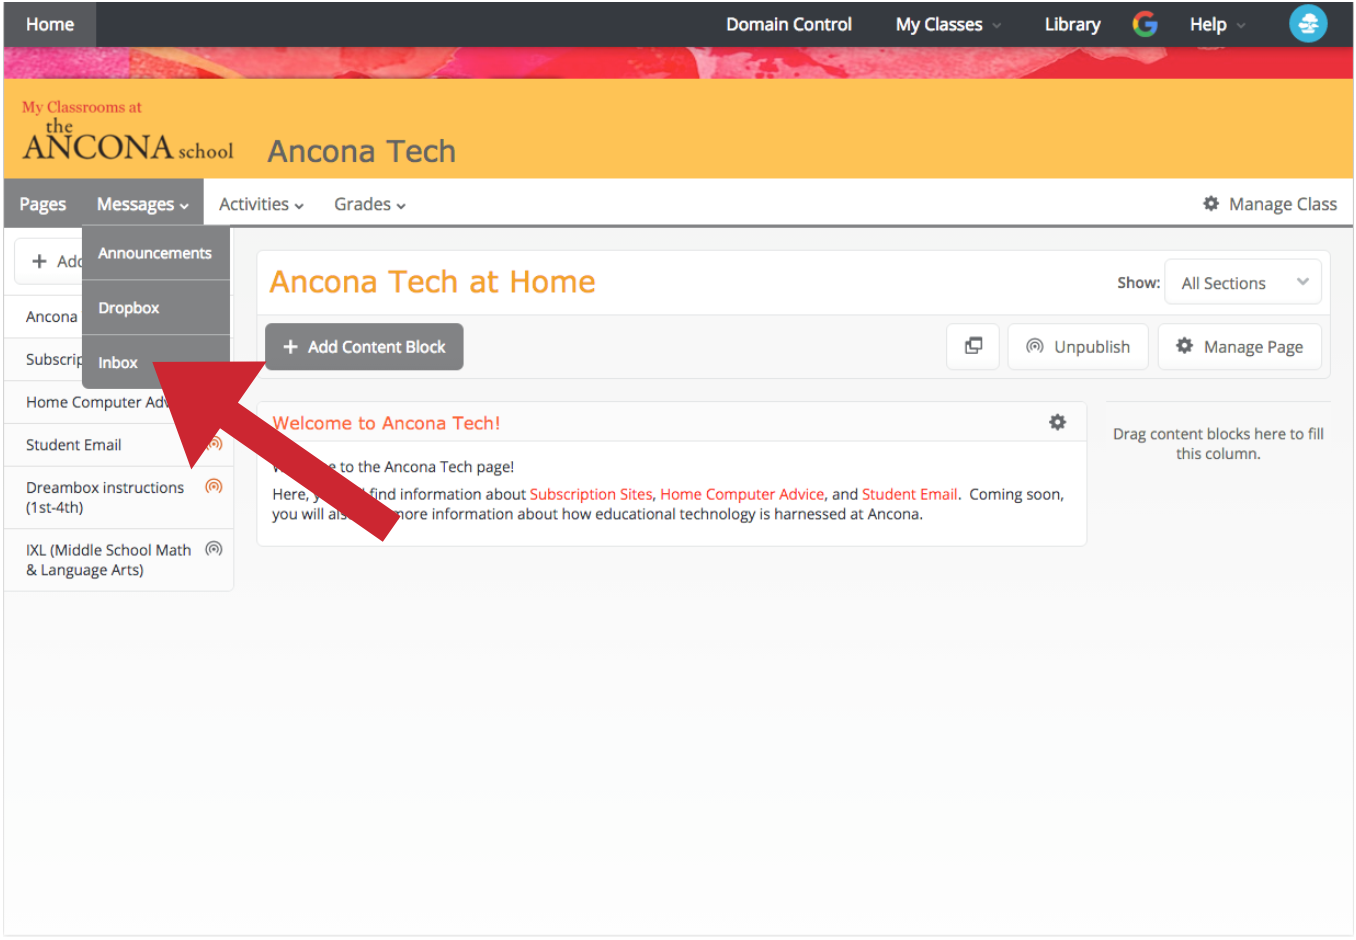
Task: Open the My Classes dropdown
Action: coord(948,24)
